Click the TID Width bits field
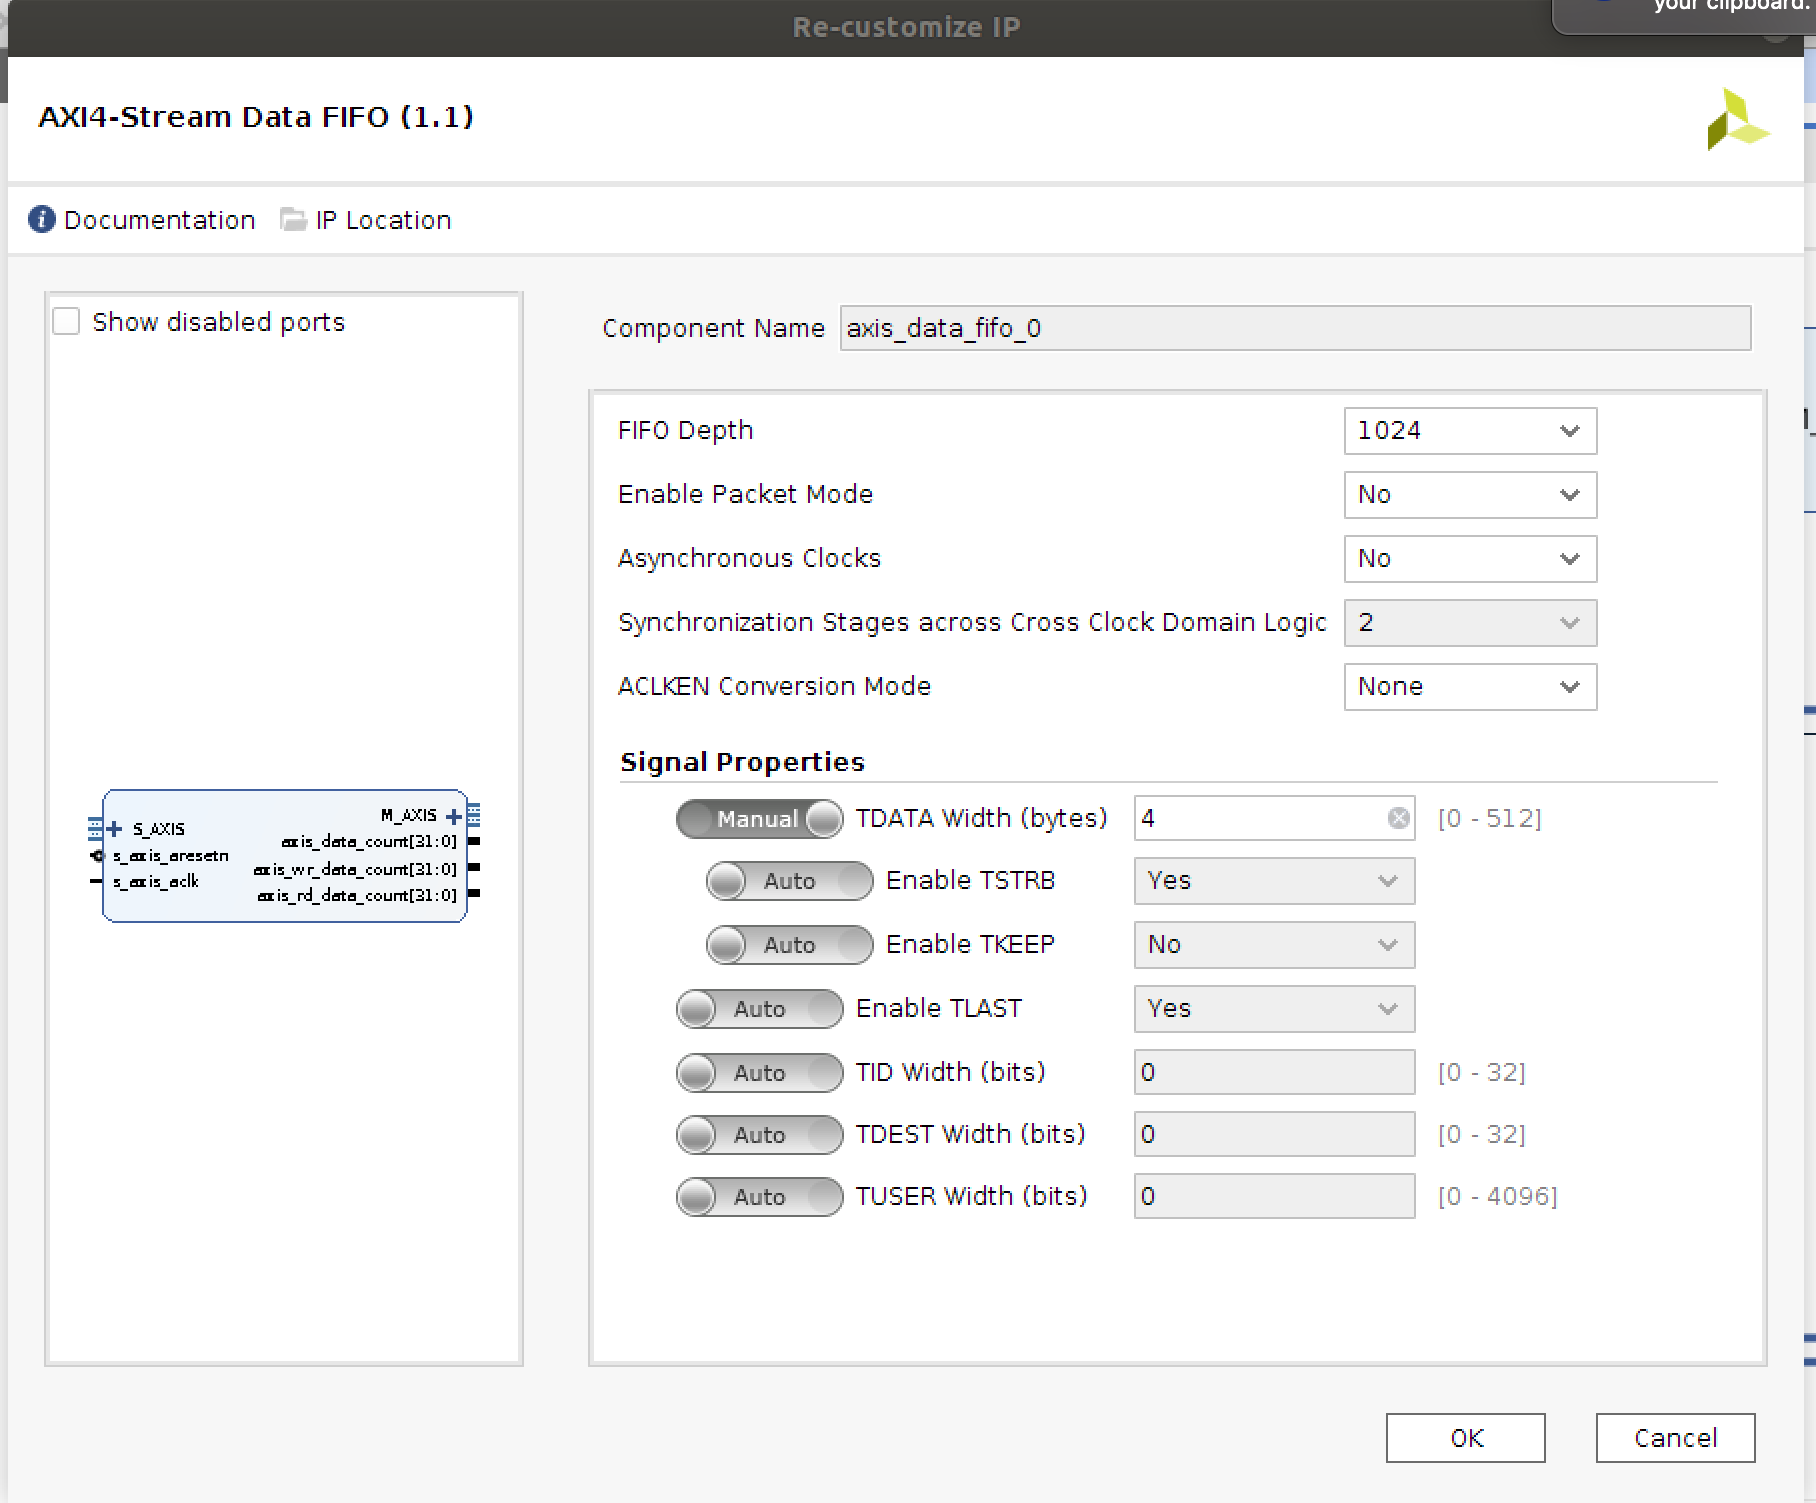The width and height of the screenshot is (1816, 1503). point(1274,1072)
